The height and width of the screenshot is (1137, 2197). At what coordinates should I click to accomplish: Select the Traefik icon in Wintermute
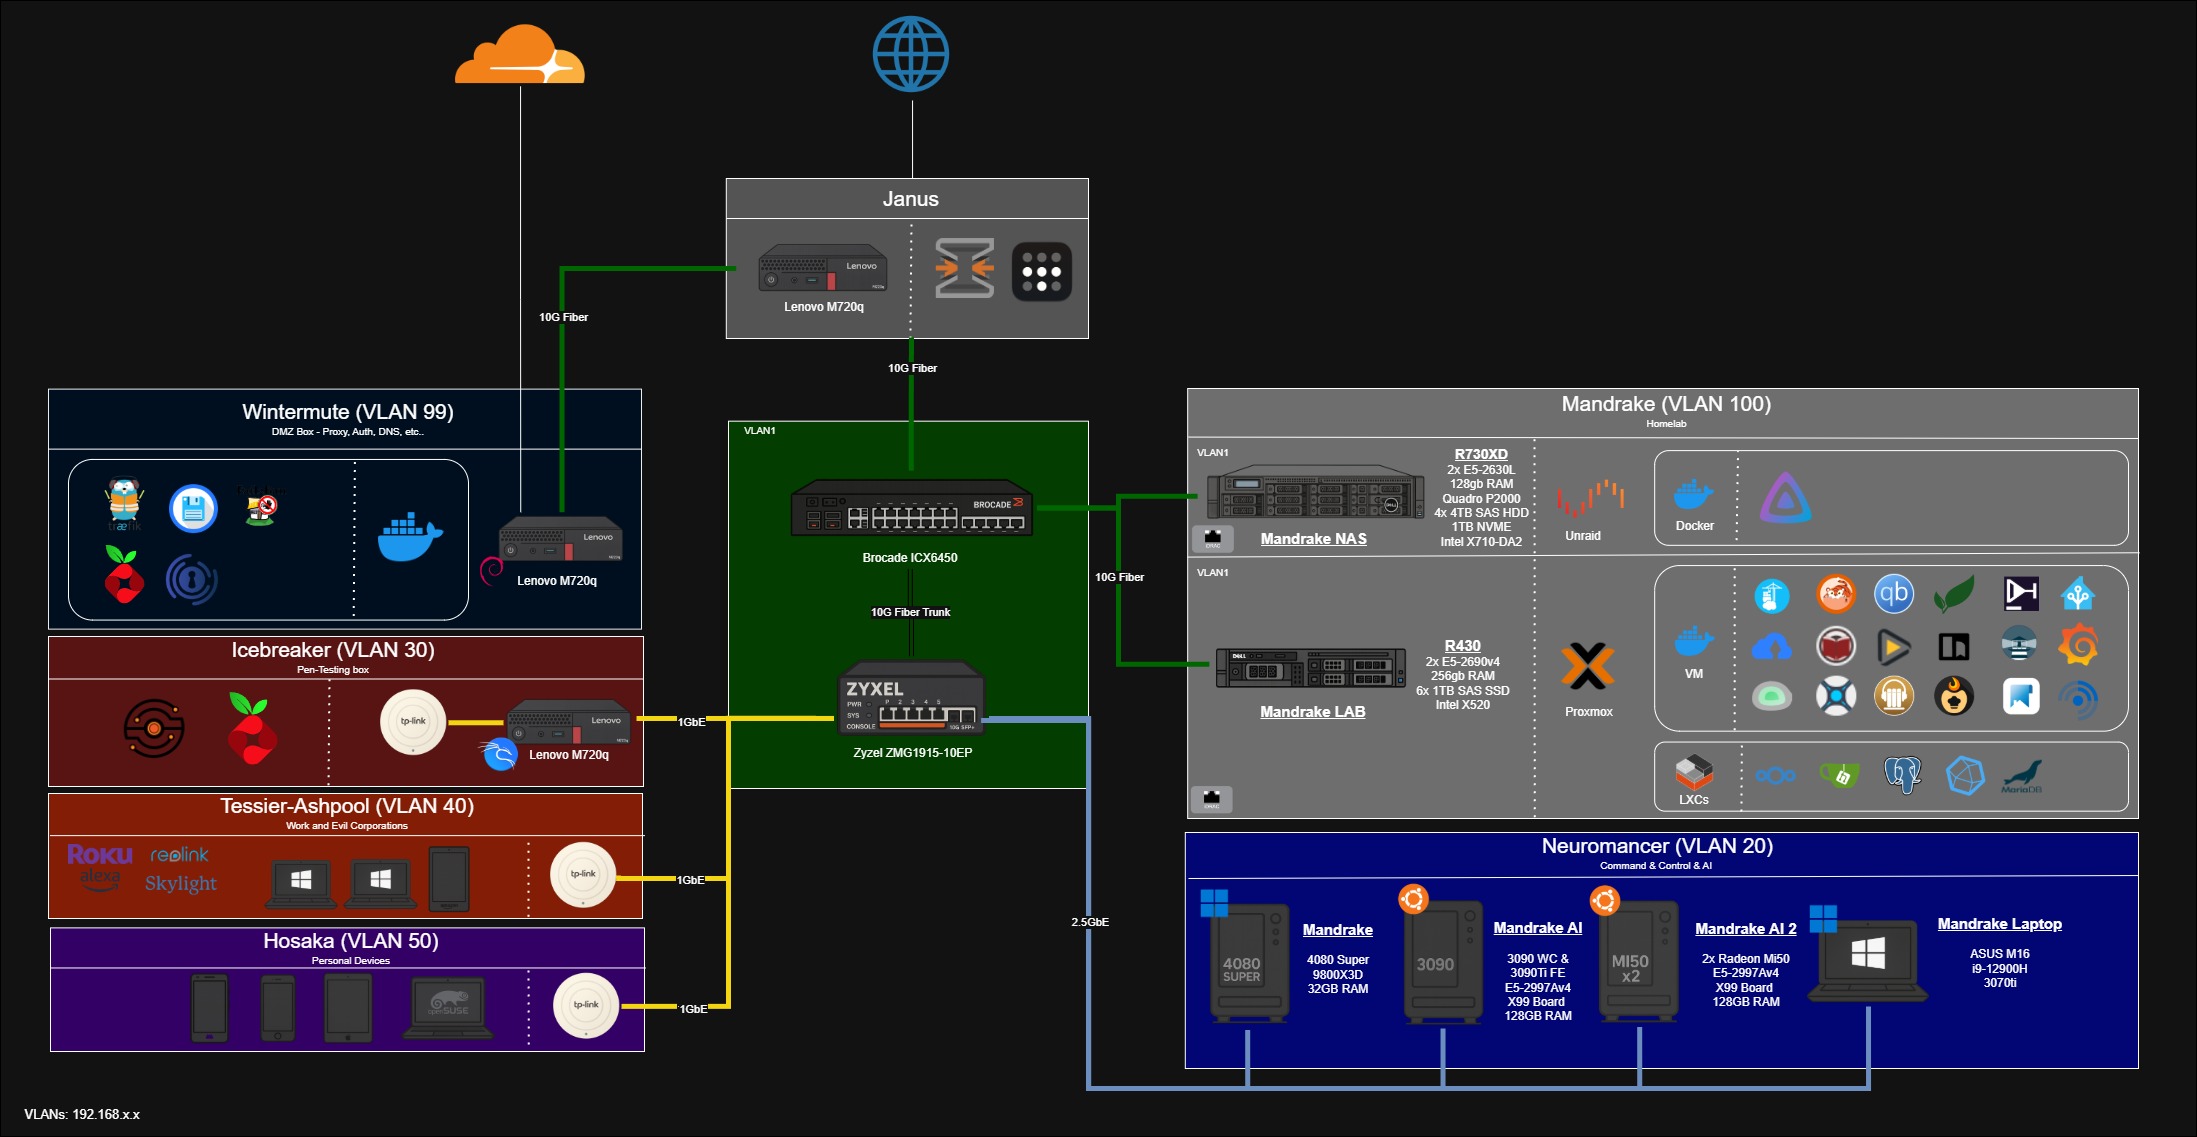coord(122,505)
